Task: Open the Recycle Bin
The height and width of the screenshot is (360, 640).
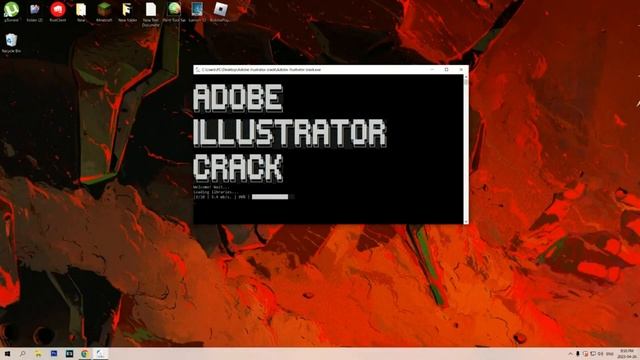Action: point(11,43)
